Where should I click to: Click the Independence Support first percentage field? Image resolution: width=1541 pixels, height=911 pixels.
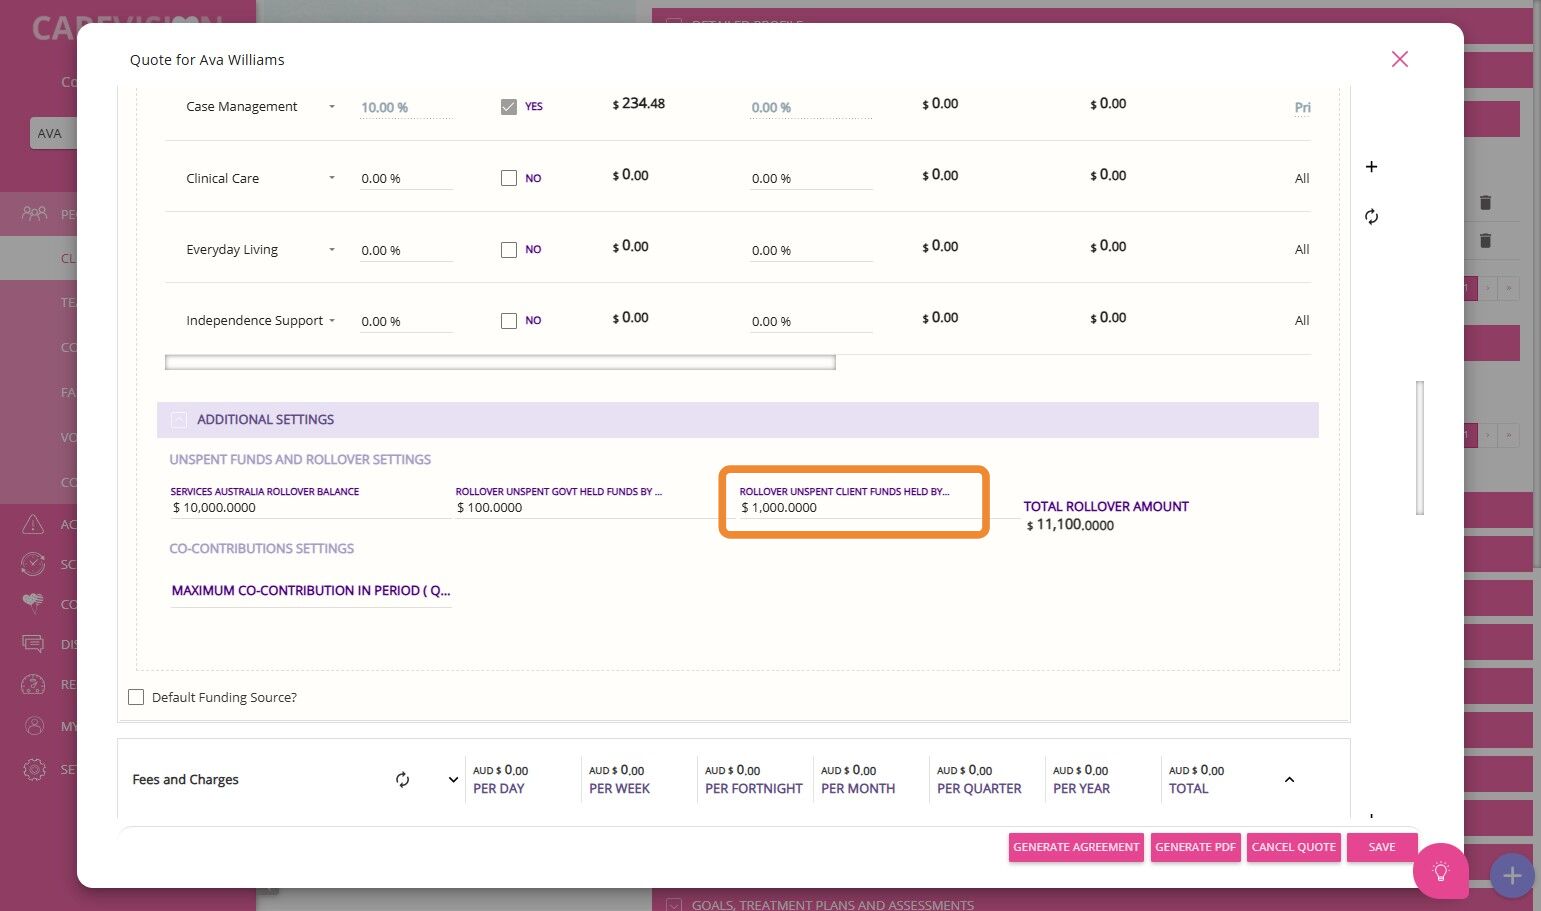point(406,322)
